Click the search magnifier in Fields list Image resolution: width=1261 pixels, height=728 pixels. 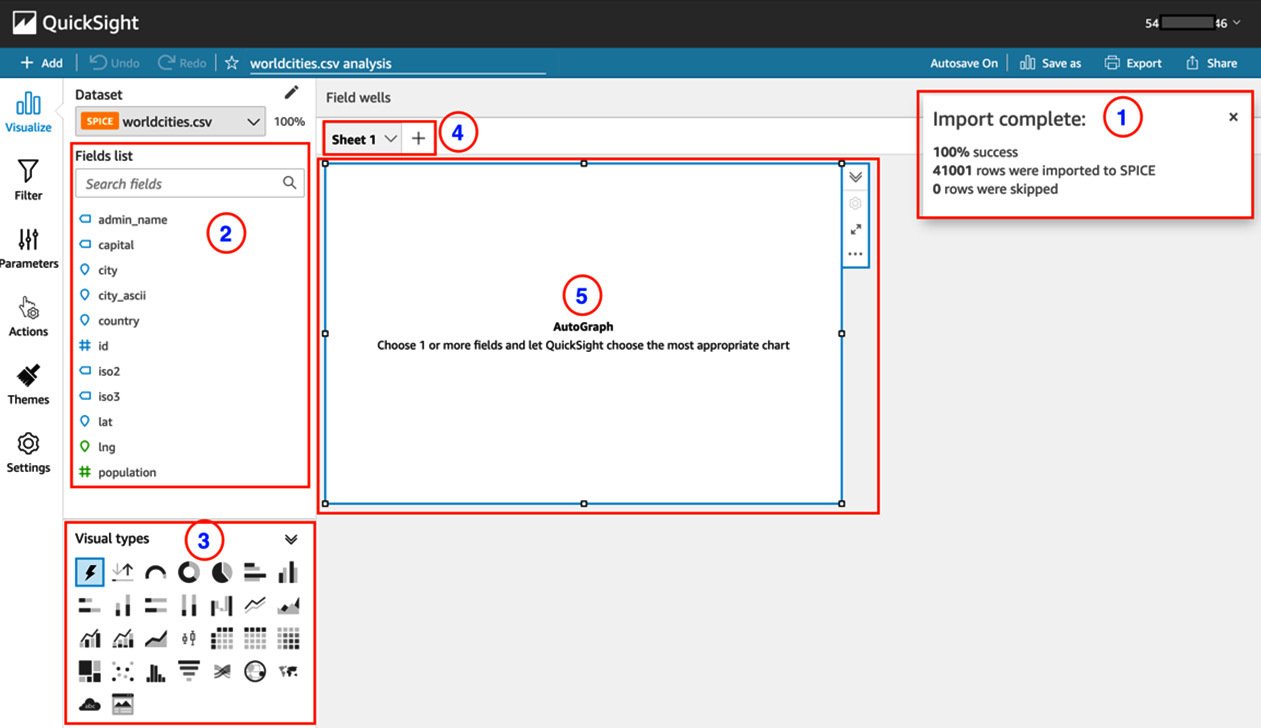289,183
